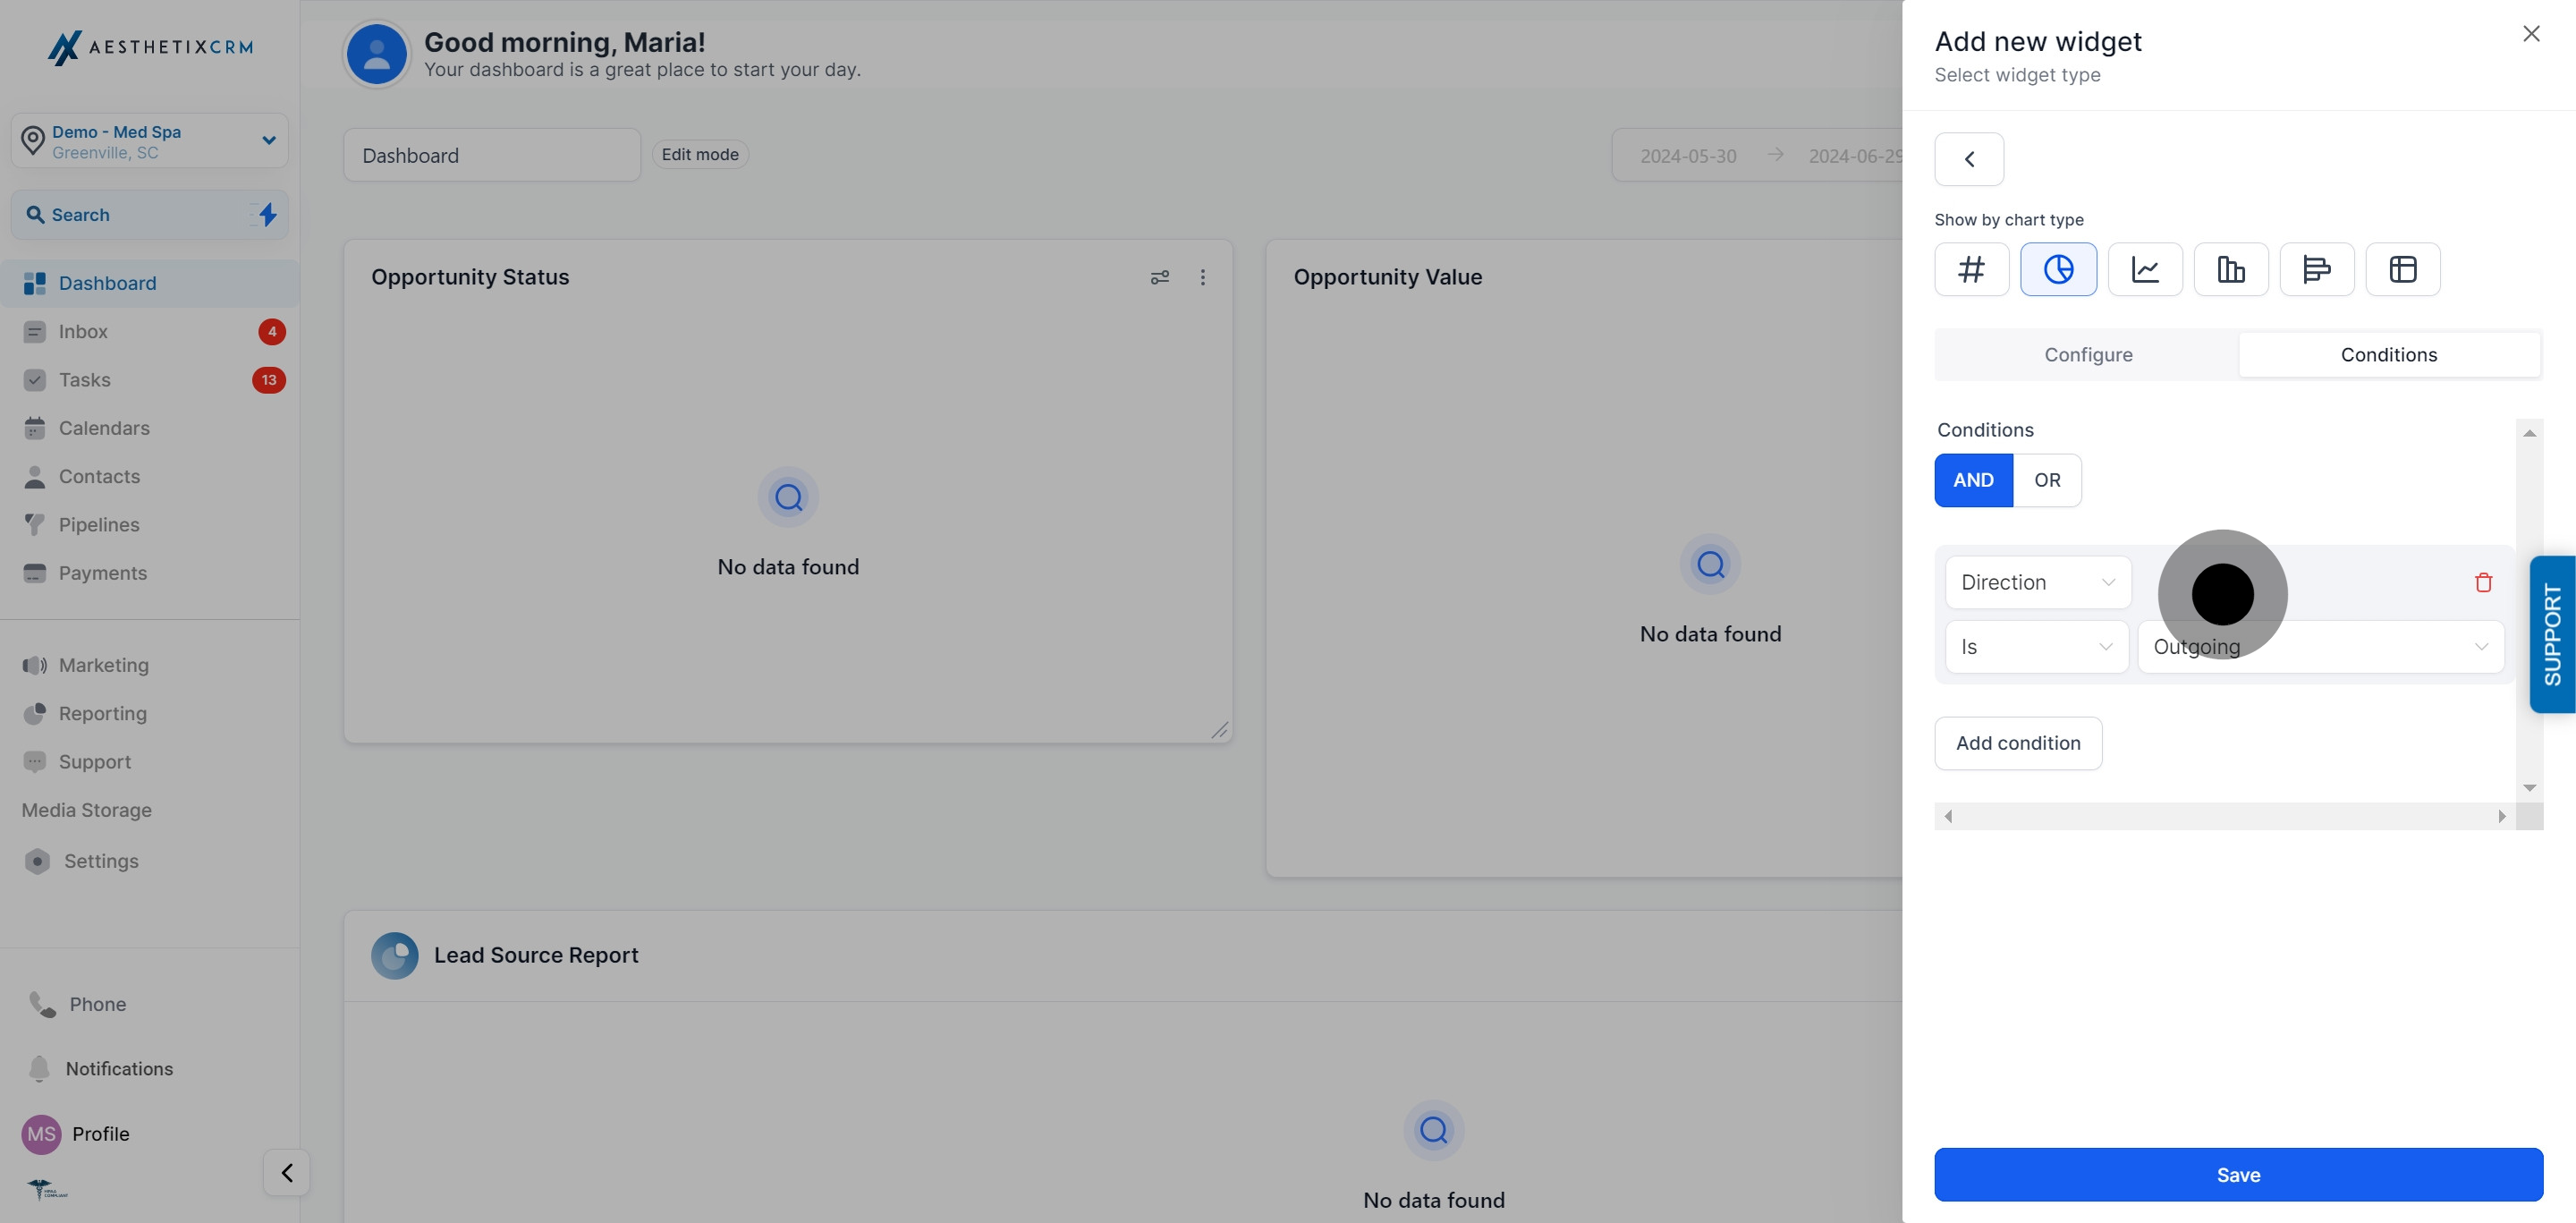
Task: Open Opportunity Status widget filter options
Action: pos(1160,277)
